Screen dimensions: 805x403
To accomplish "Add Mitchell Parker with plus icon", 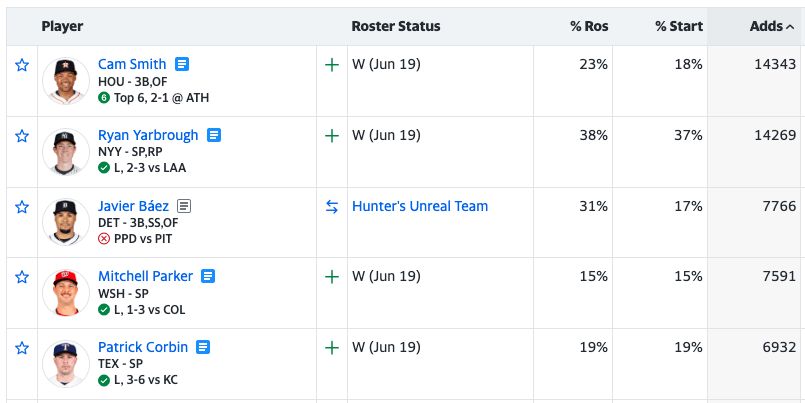I will [332, 277].
